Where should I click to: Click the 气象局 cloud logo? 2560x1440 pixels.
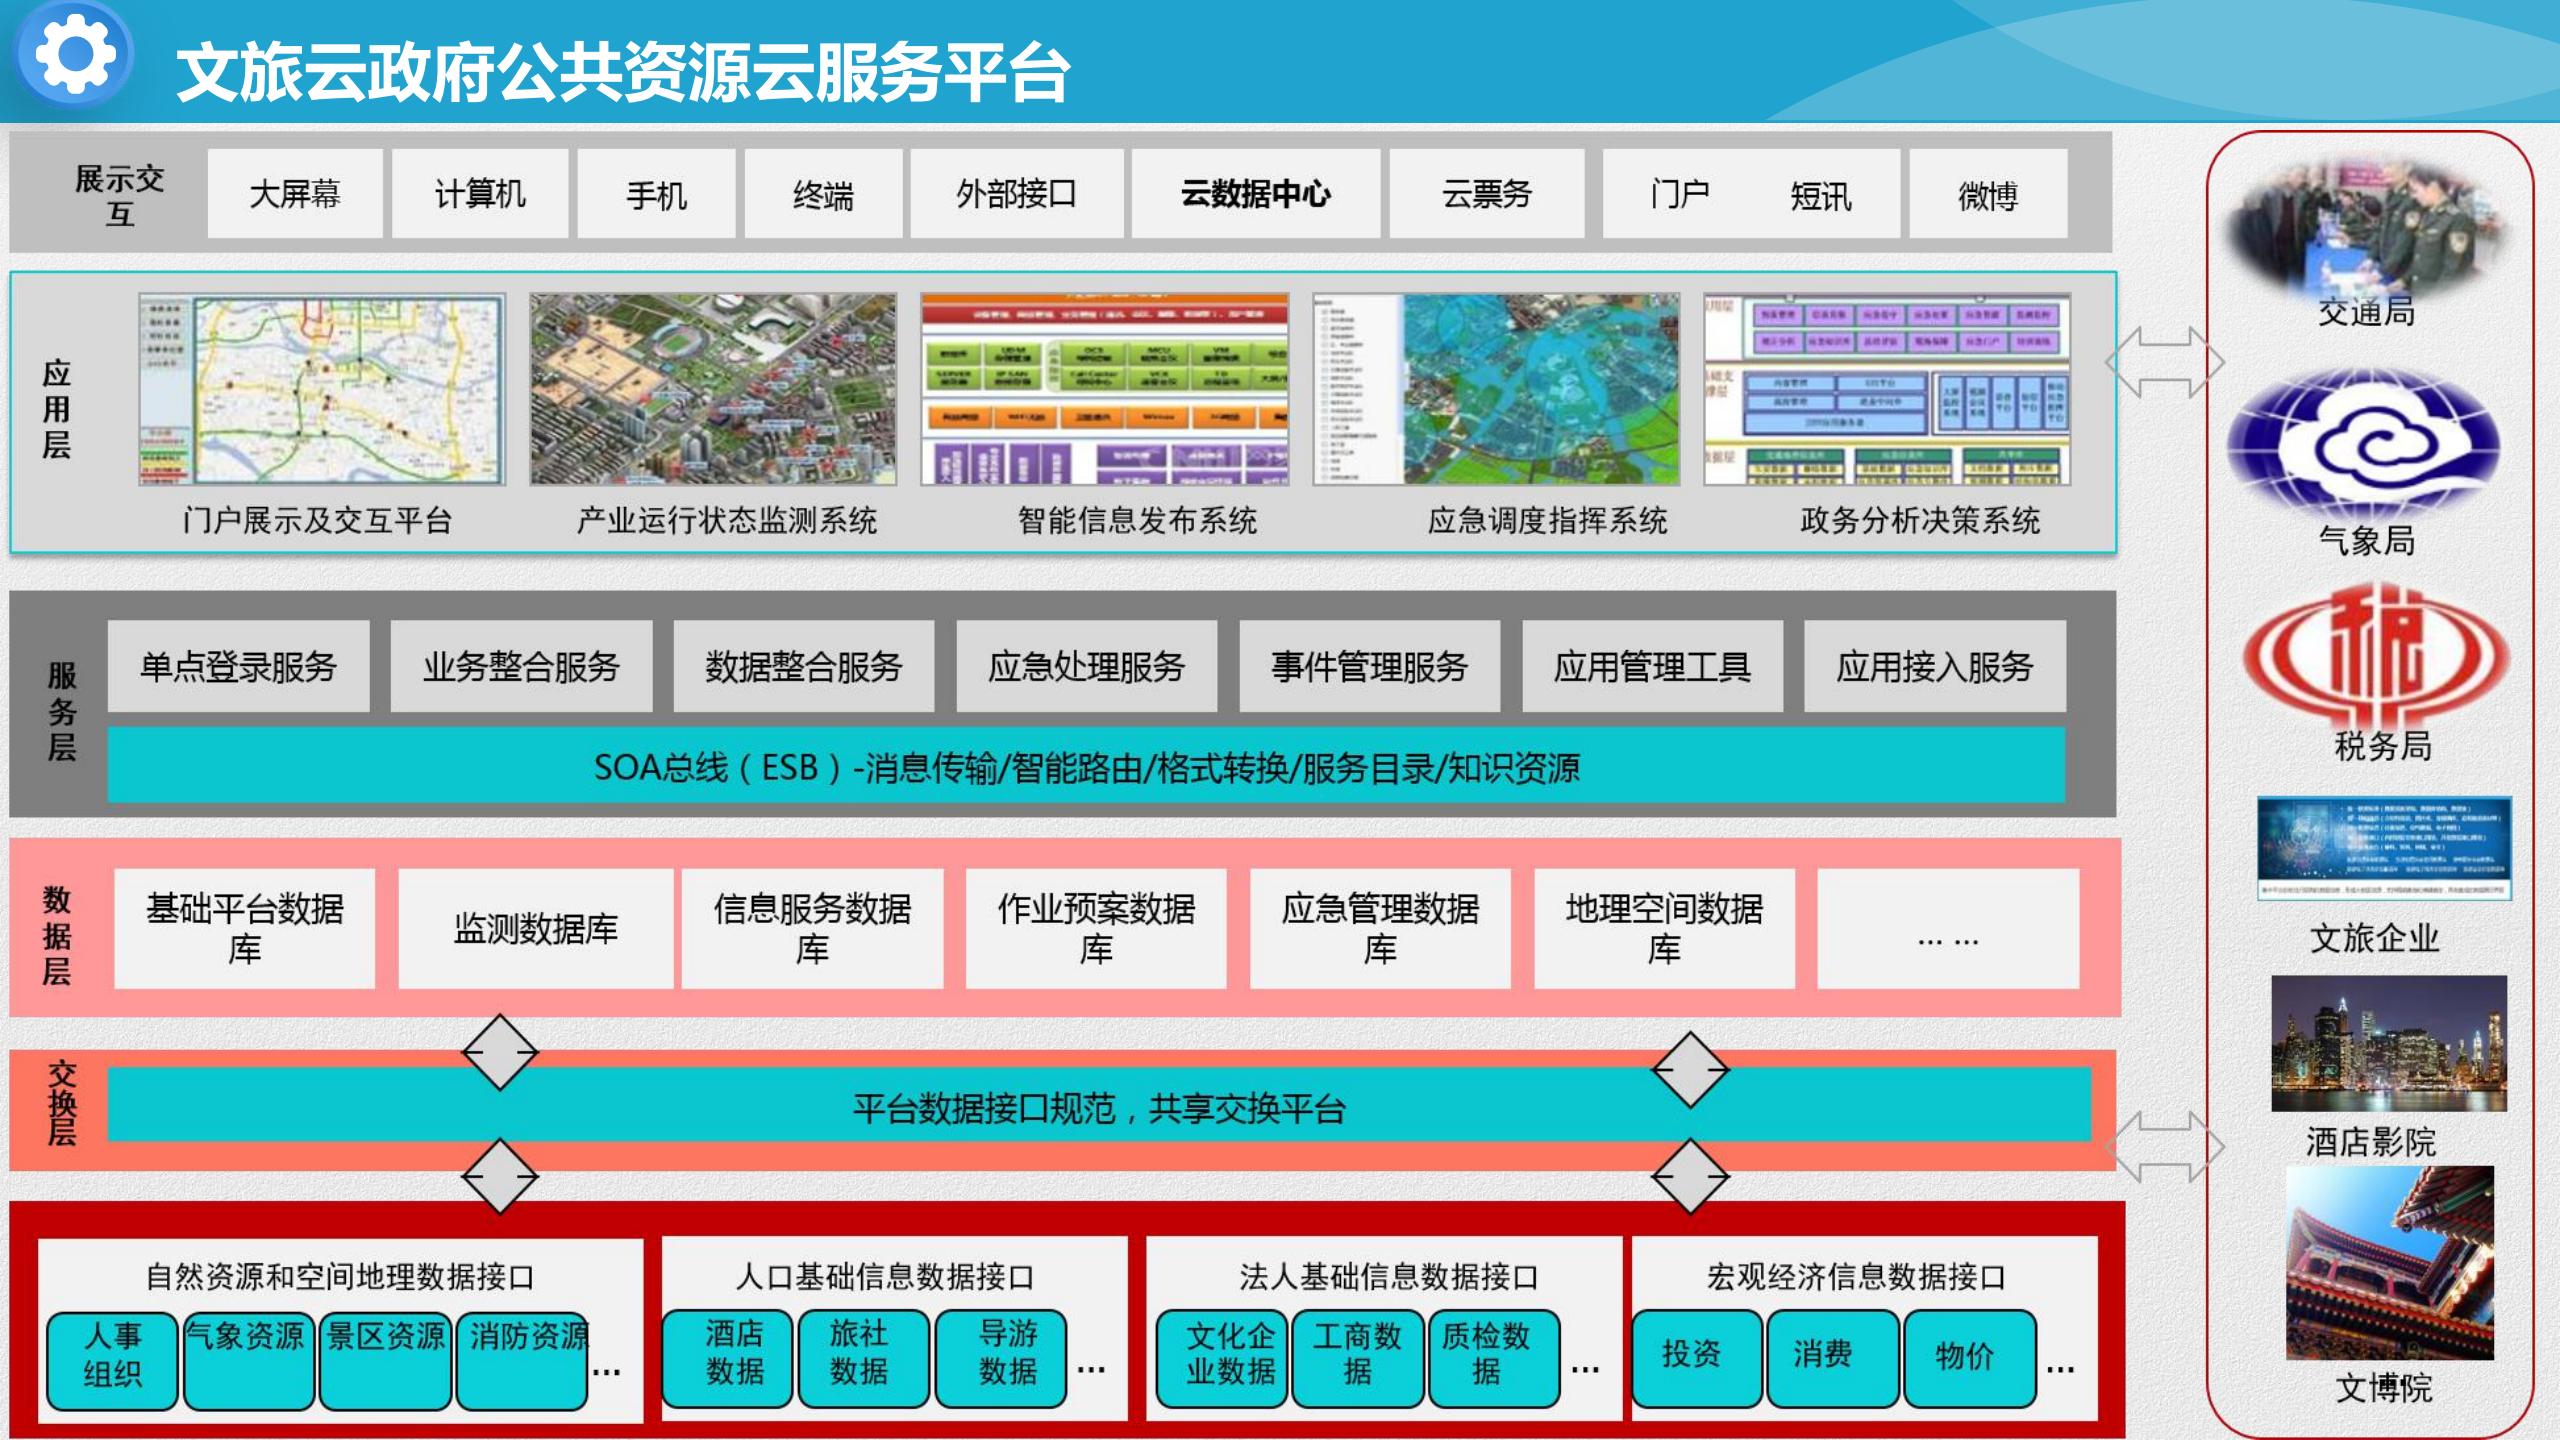[2366, 443]
